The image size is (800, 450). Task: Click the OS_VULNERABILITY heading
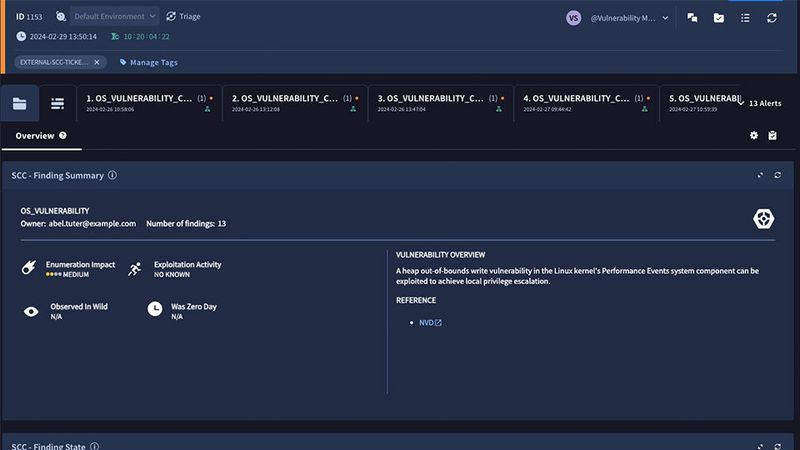[x=55, y=211]
